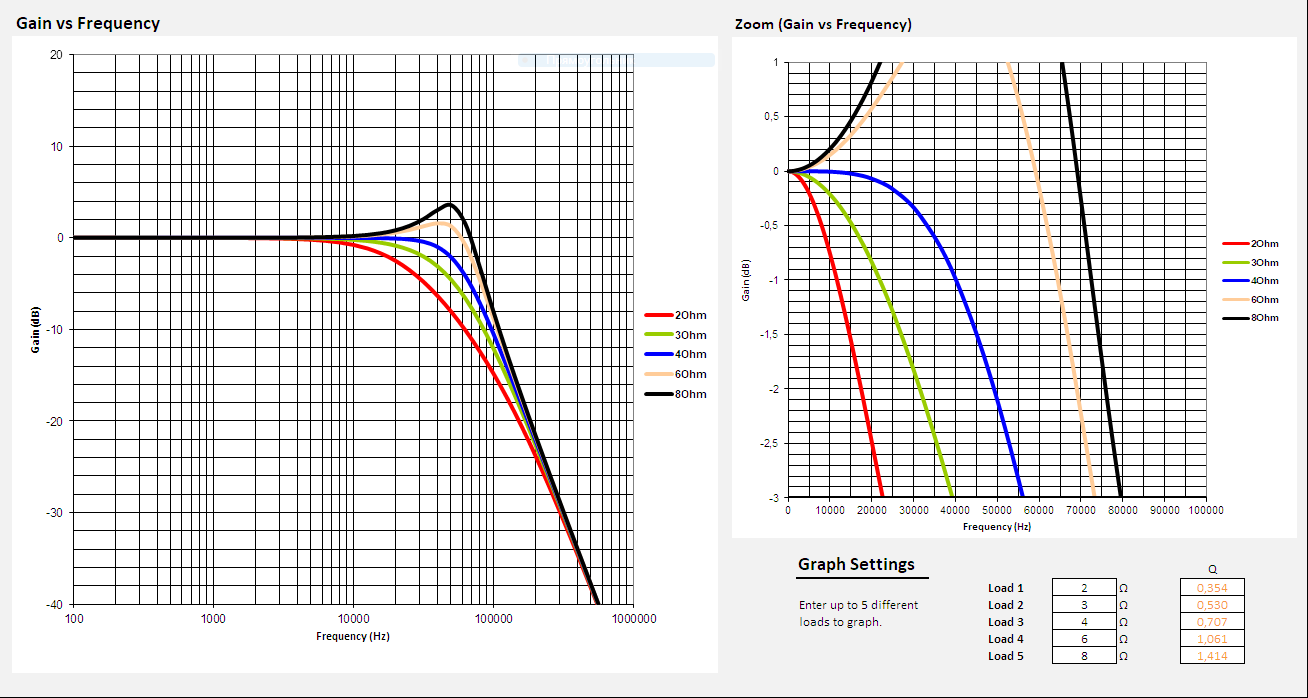Select the 6Ohm legend entry in the Zoom chart

(x=1250, y=299)
